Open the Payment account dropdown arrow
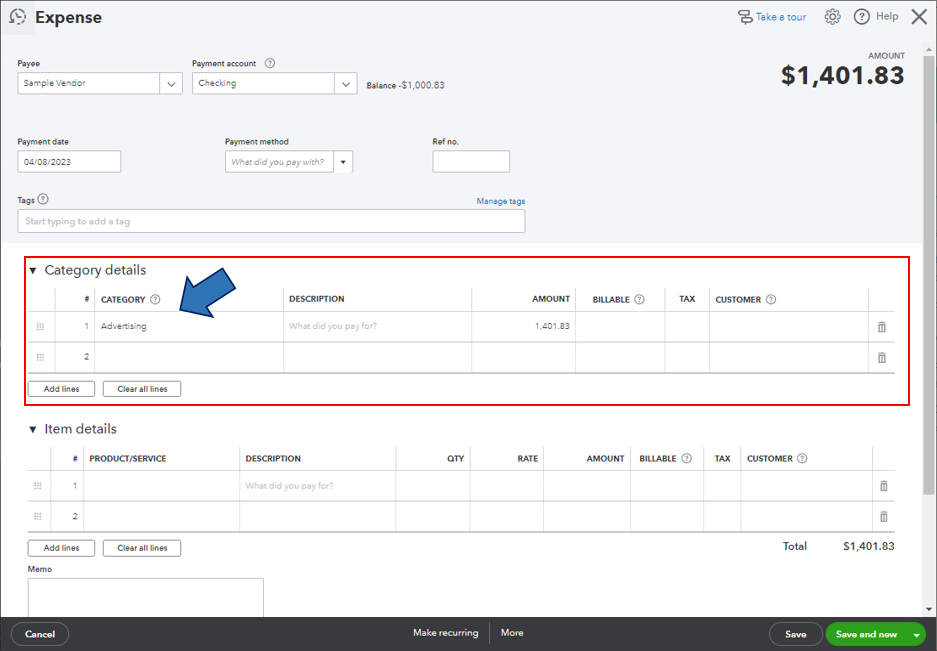The image size is (937, 651). coord(345,84)
